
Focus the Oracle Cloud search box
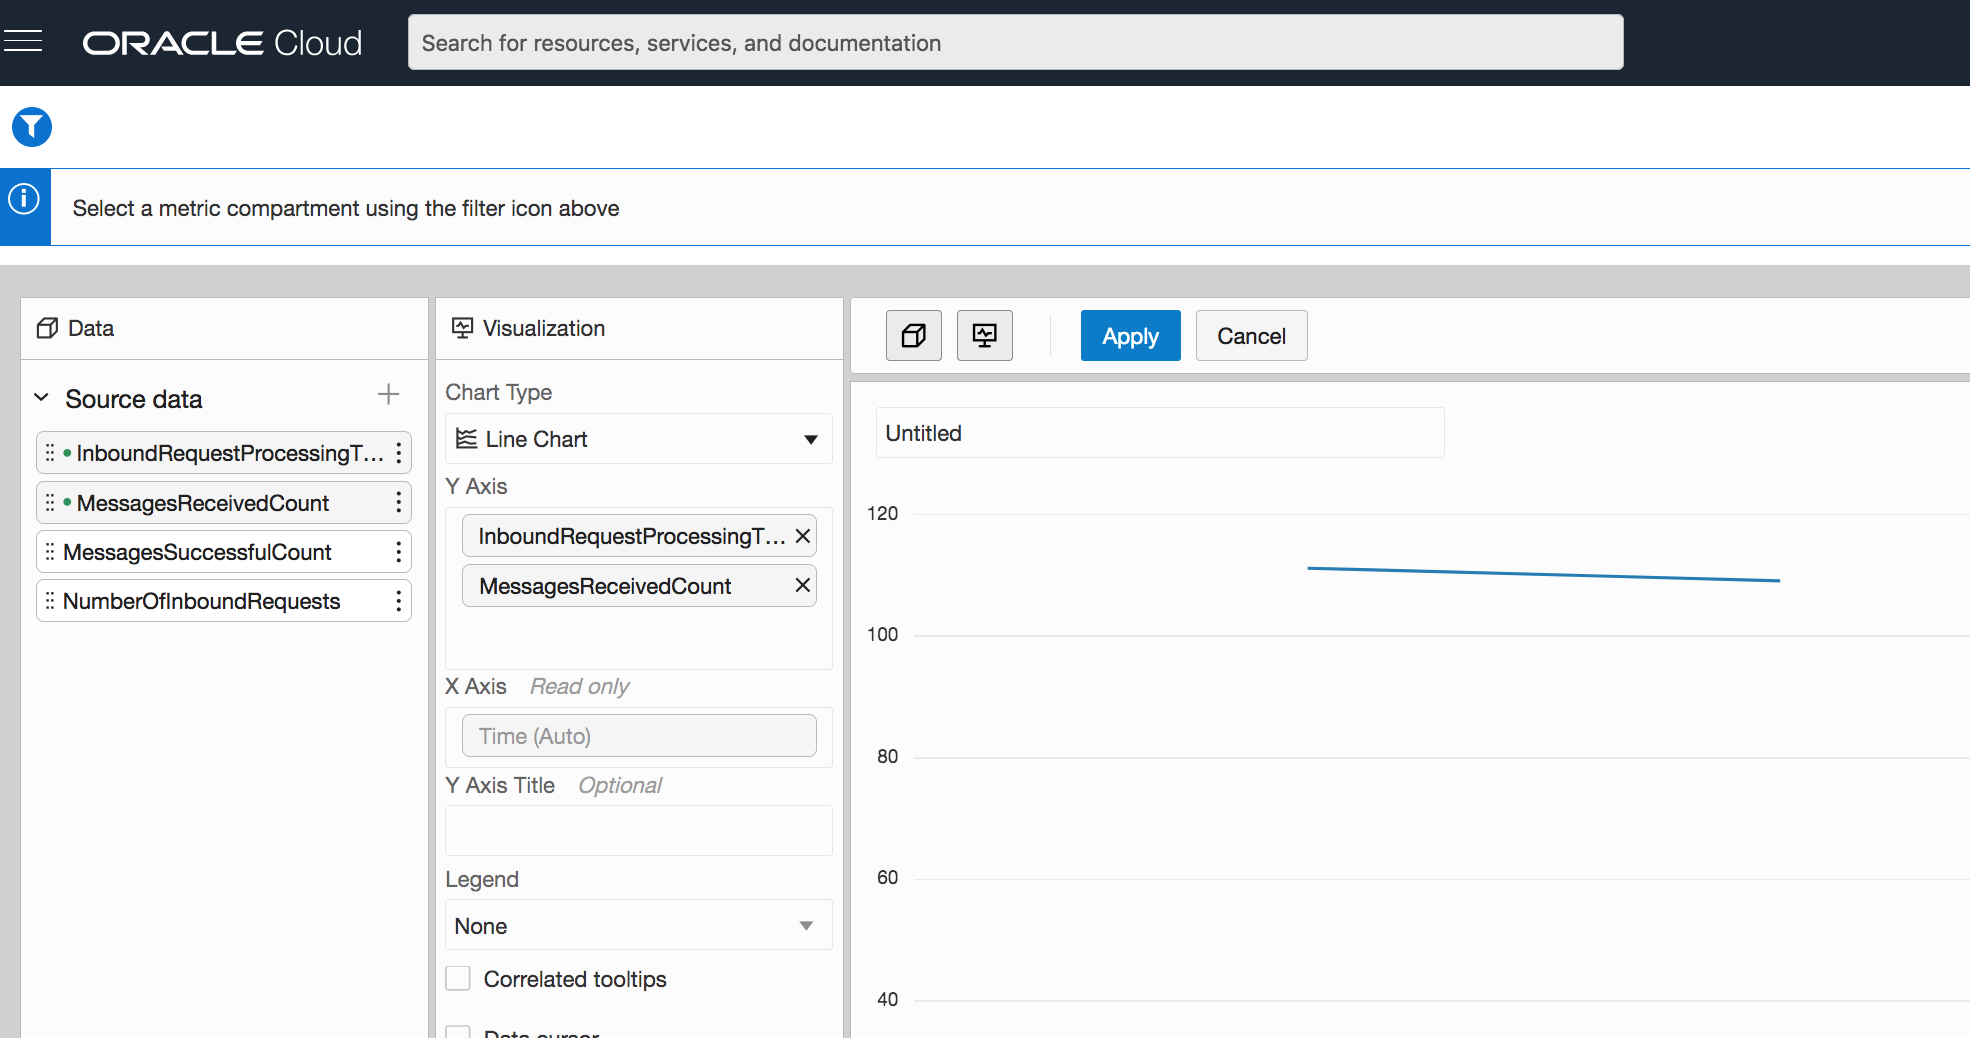click(1015, 43)
